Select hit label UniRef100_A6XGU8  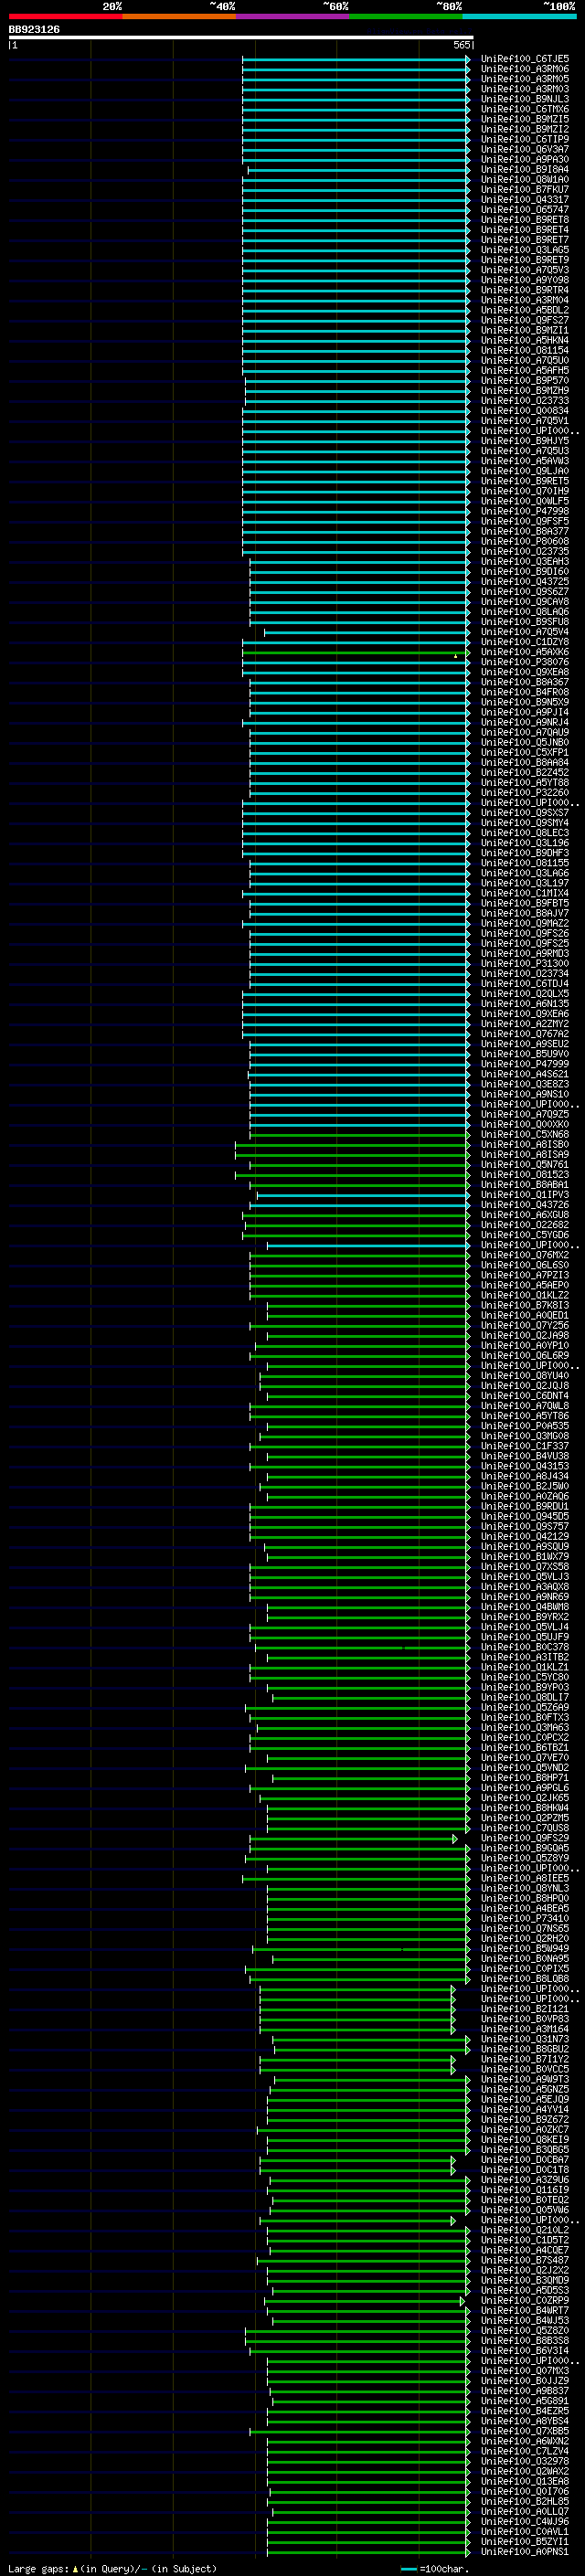point(525,1214)
